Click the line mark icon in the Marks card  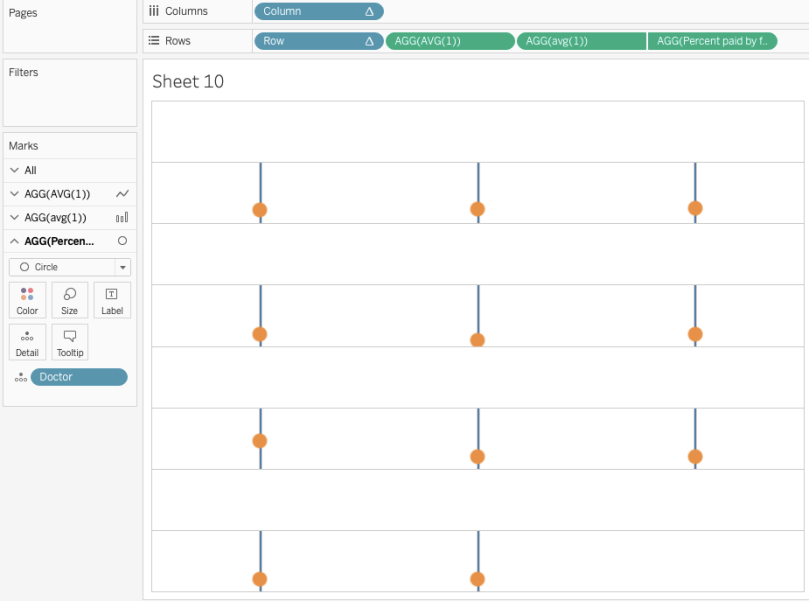(x=122, y=194)
